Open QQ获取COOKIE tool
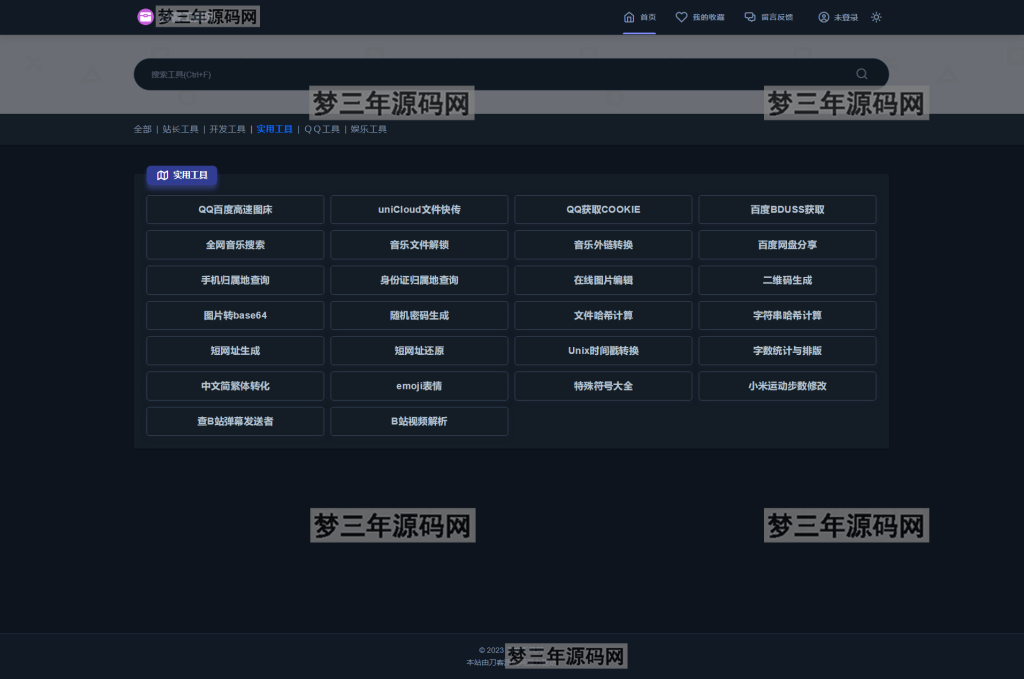The image size is (1024, 679). [x=603, y=210]
